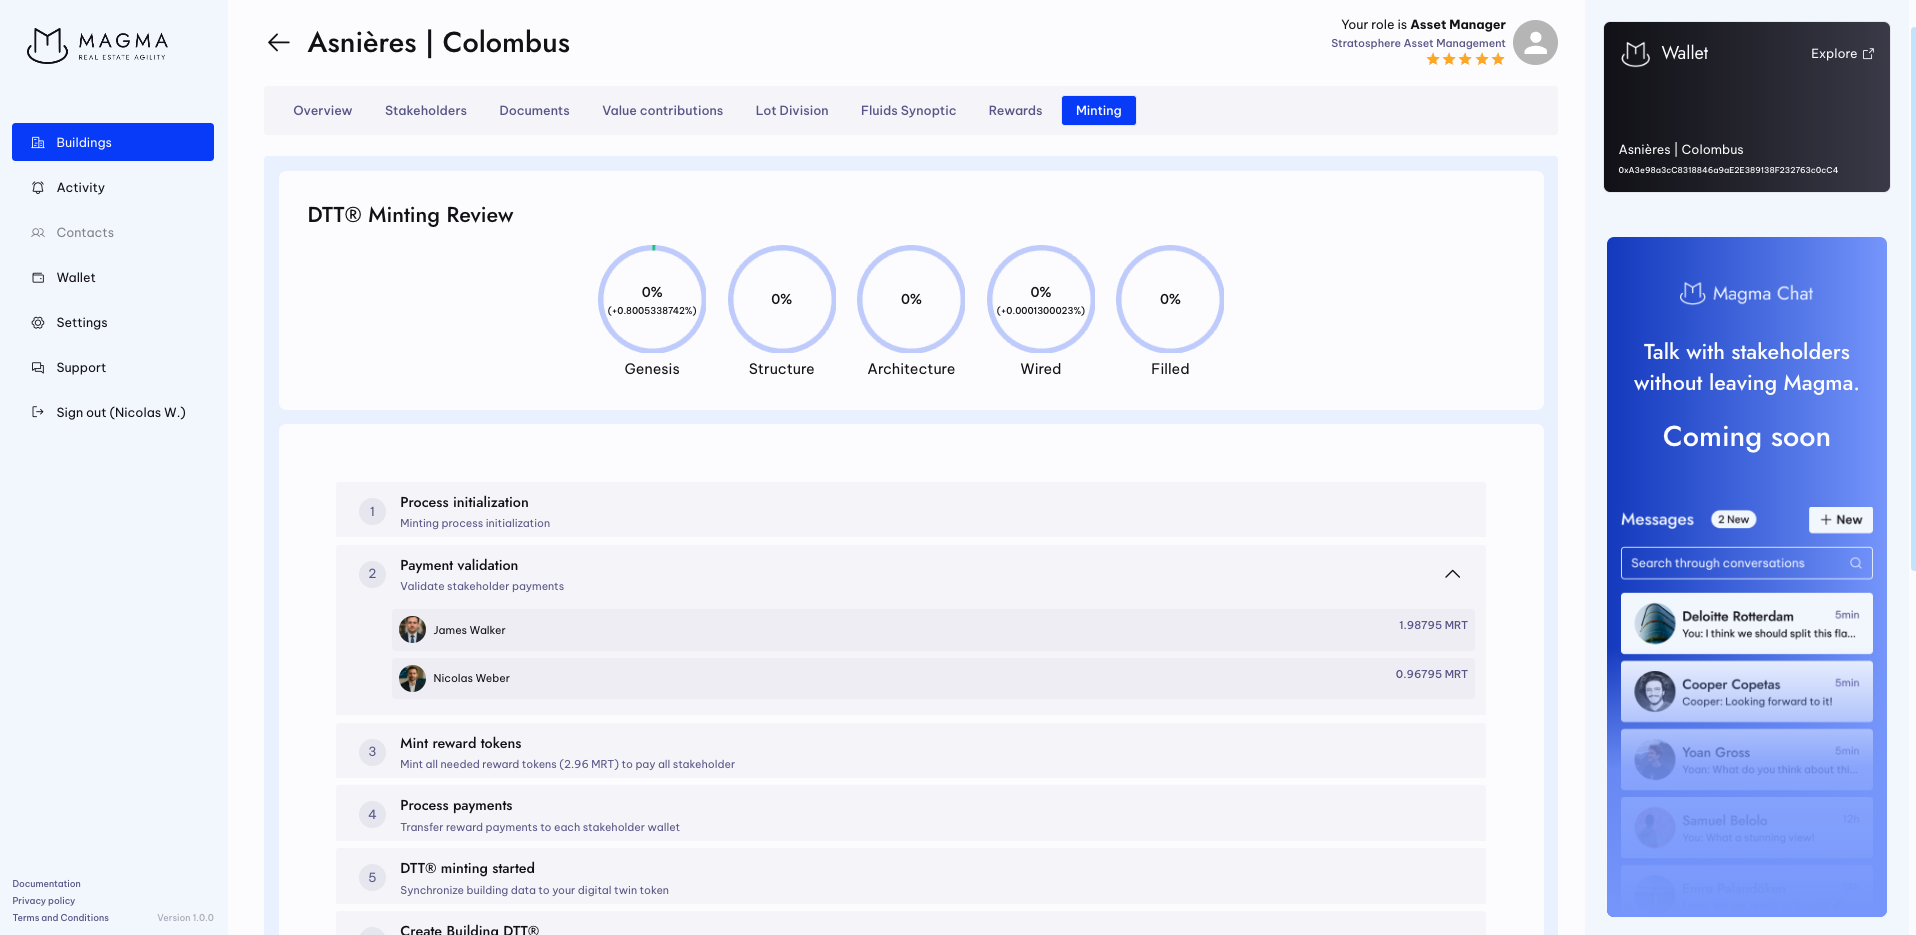Open the Explore wallet link
Viewport: 1916px width, 935px height.
pos(1841,54)
